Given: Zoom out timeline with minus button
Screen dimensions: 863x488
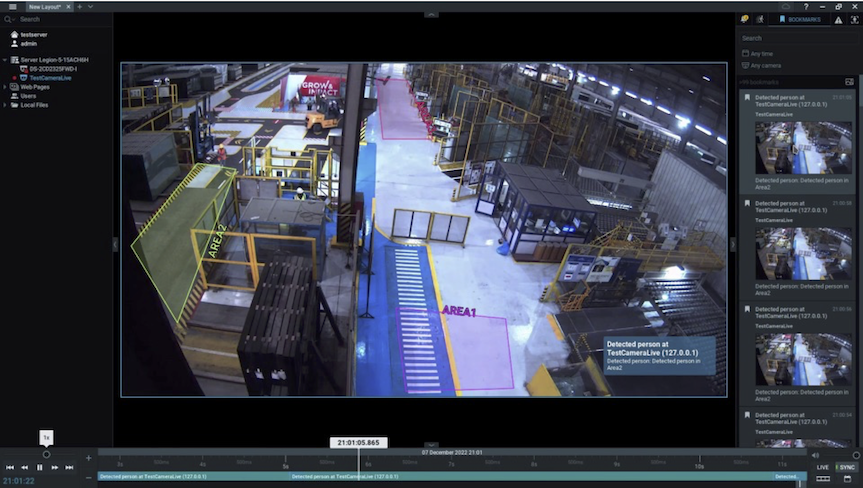Looking at the screenshot, I should pyautogui.click(x=89, y=478).
